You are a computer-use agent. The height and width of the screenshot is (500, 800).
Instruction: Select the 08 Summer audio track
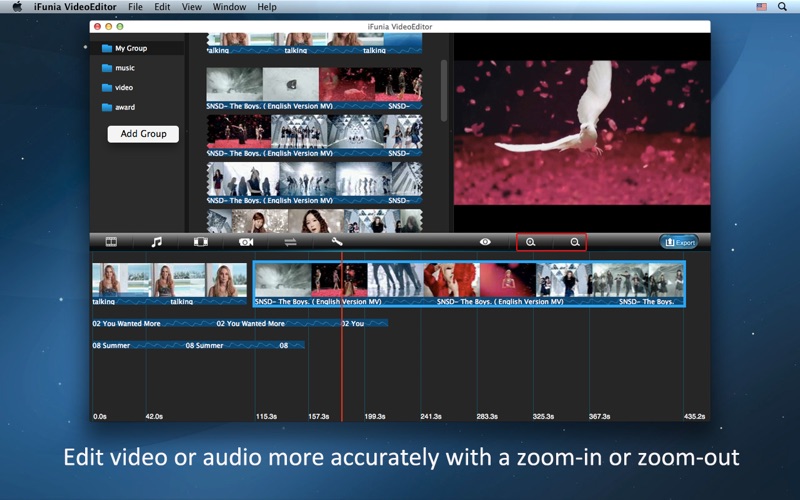[x=198, y=345]
